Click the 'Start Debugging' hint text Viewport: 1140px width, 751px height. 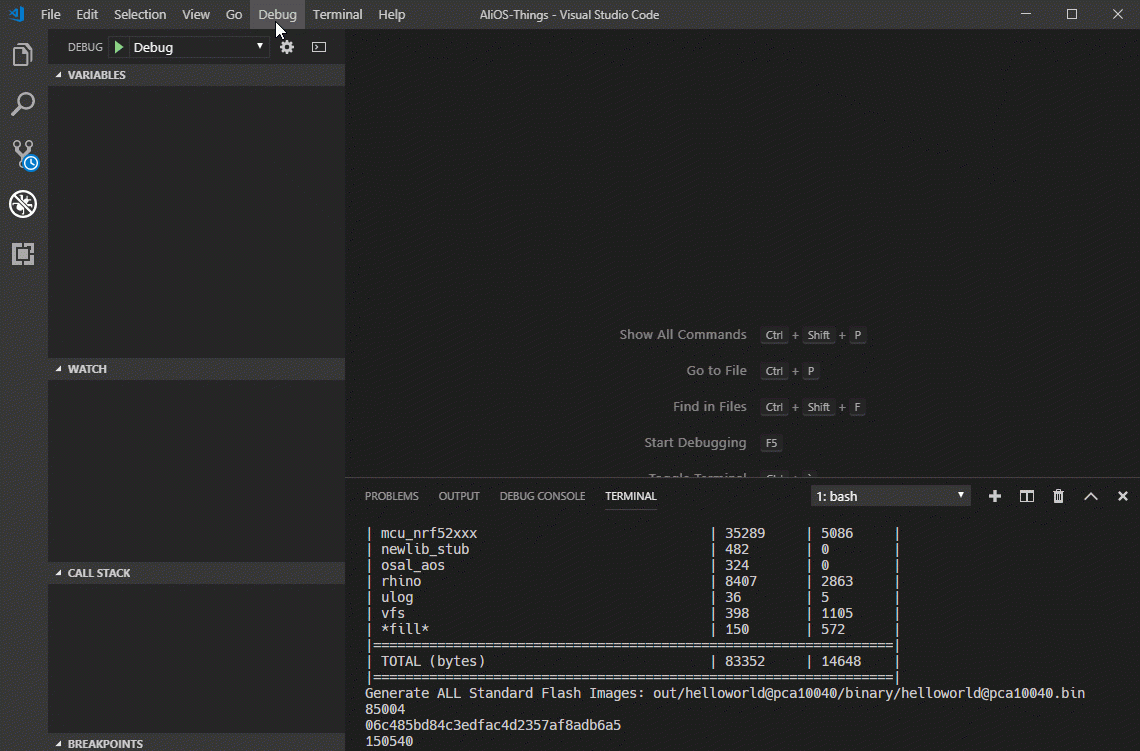(695, 443)
